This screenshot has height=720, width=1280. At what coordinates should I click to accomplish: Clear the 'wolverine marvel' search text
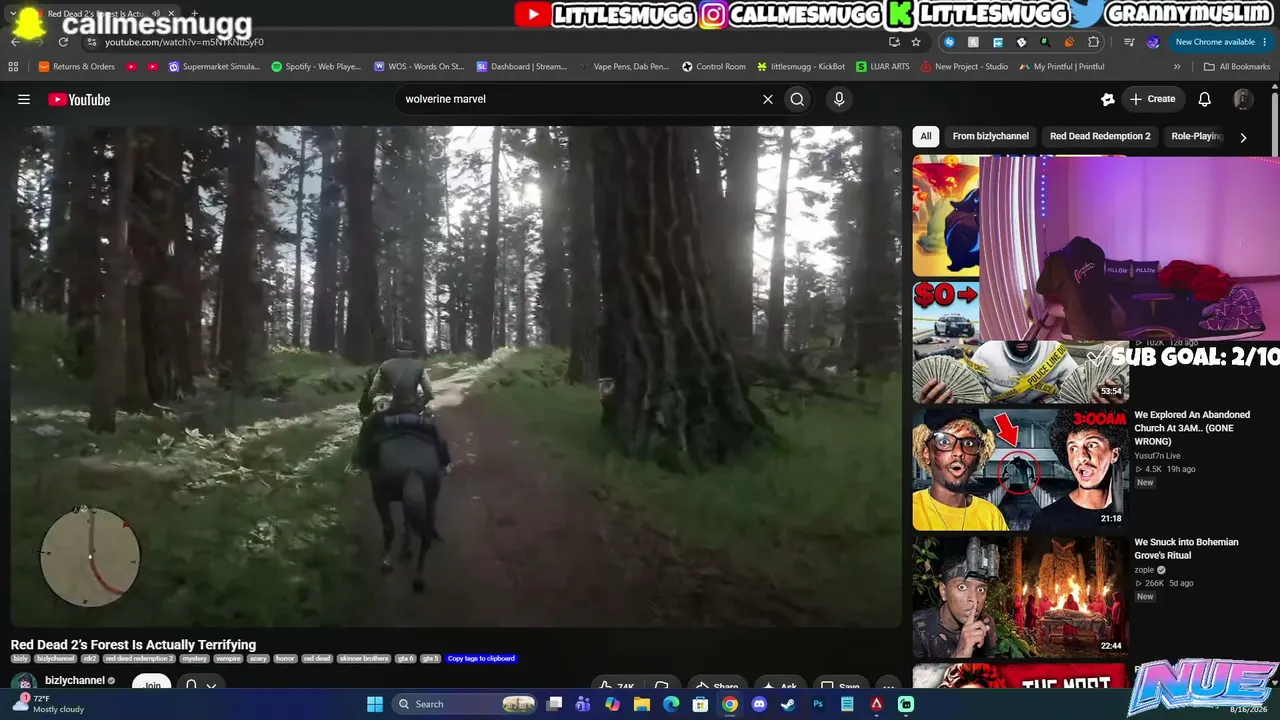point(768,99)
